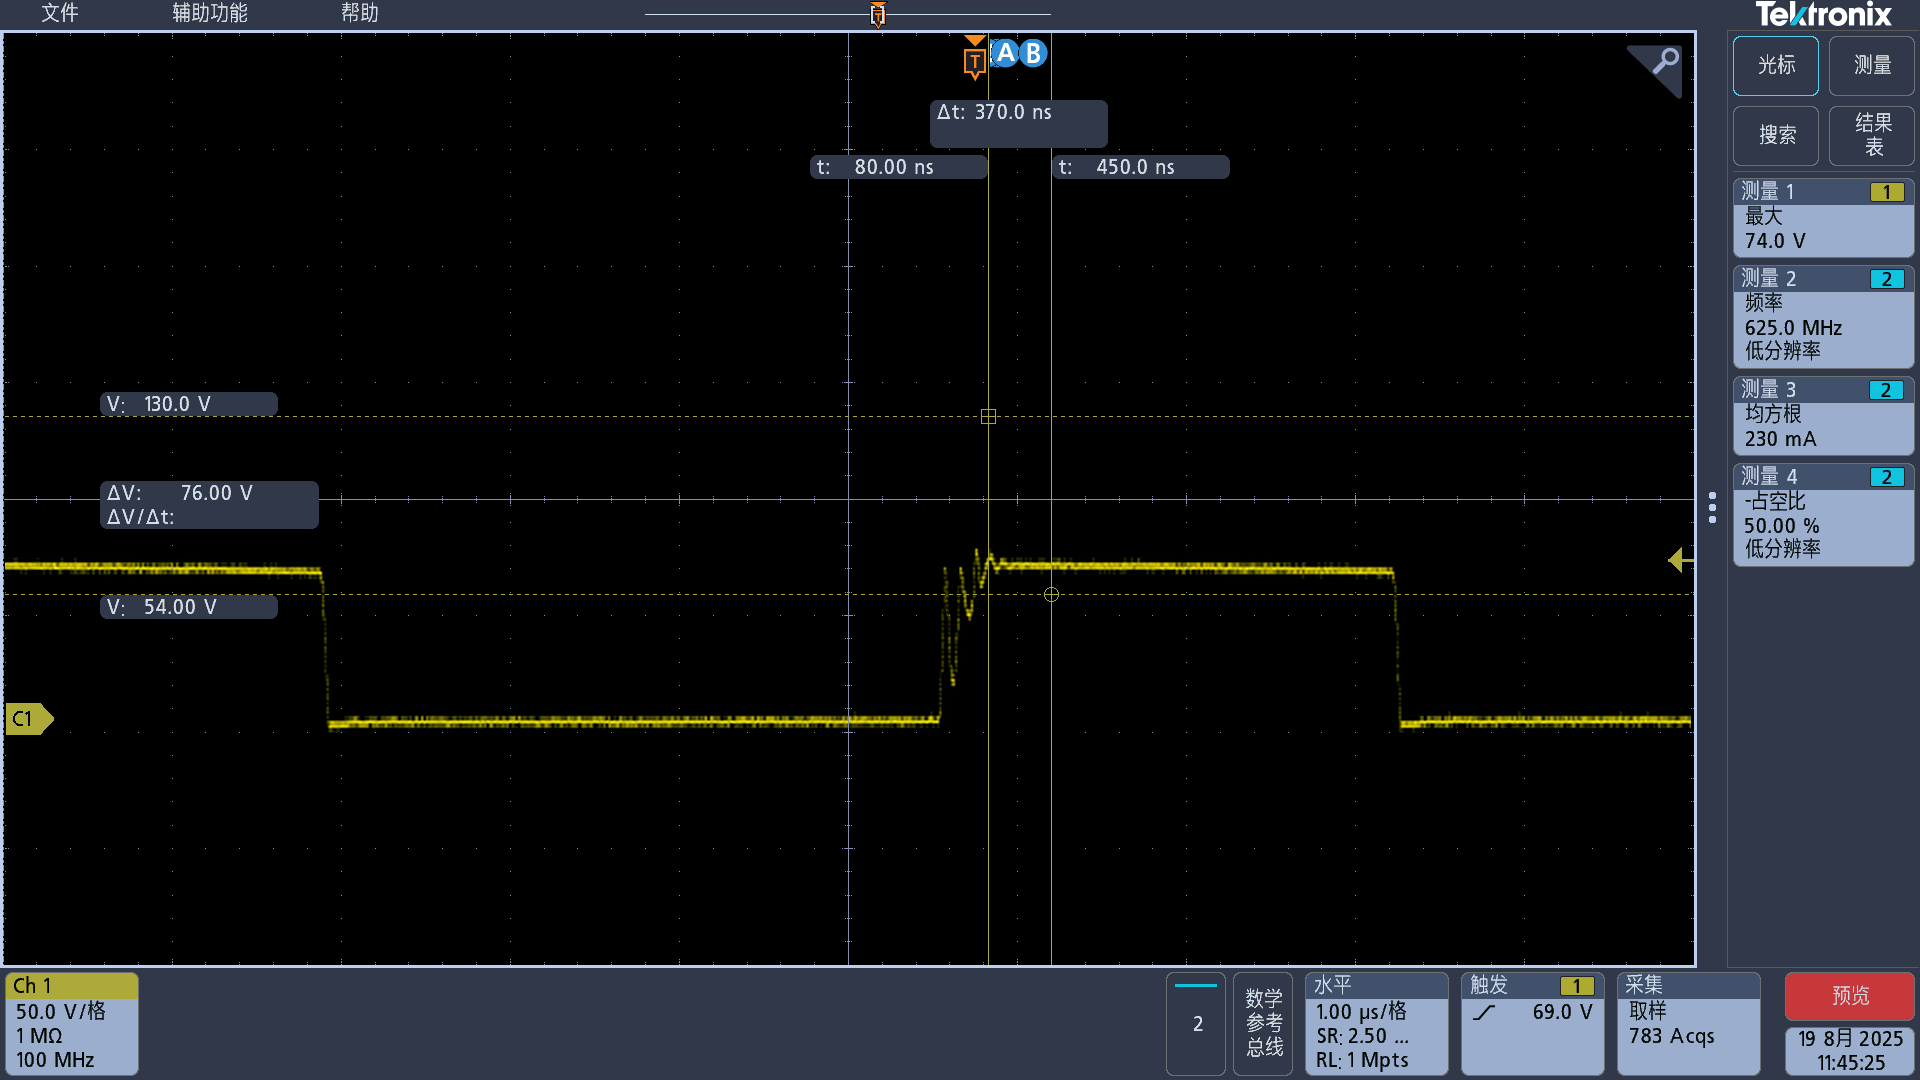Open 测量 4 占空比 badge
This screenshot has width=1920, height=1080.
pyautogui.click(x=1823, y=514)
